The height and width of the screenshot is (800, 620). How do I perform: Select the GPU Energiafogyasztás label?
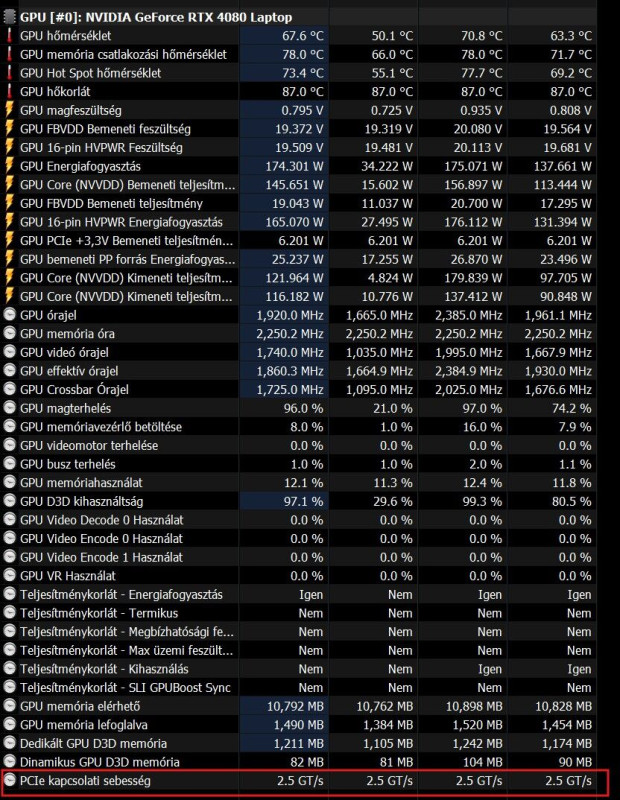[80, 166]
